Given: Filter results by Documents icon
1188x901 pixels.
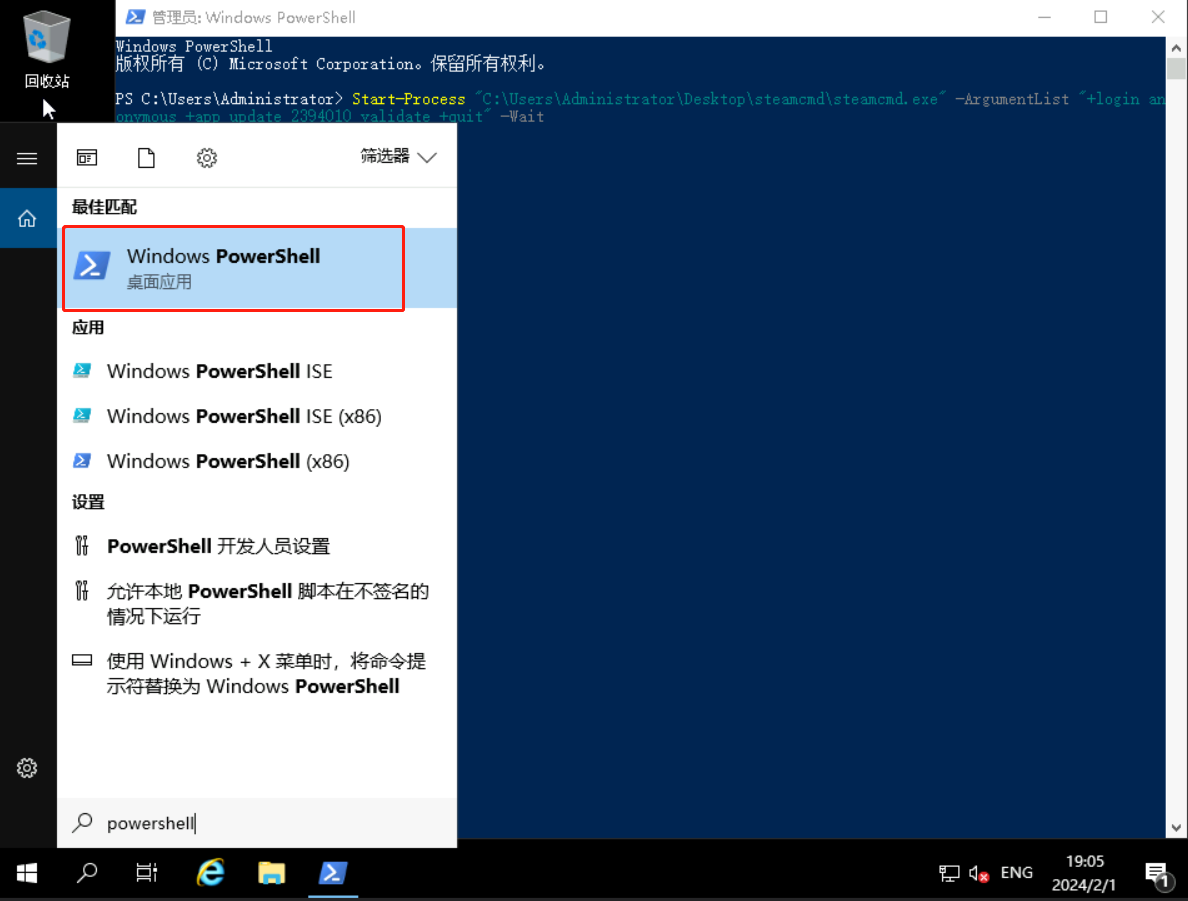Looking at the screenshot, I should tap(146, 158).
